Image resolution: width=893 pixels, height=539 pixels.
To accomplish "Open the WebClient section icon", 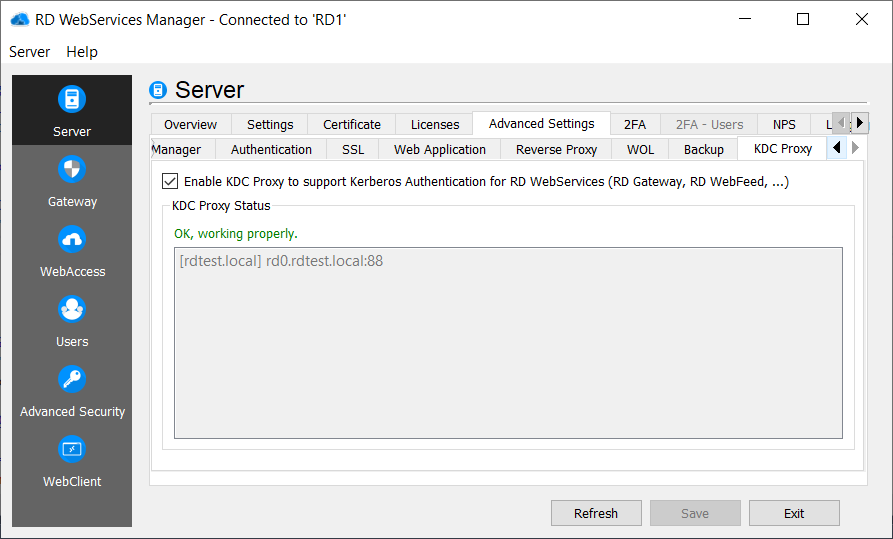I will tap(72, 450).
